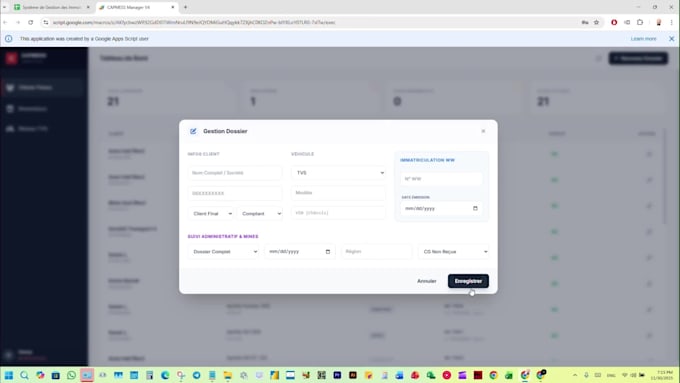Click the Date Émission date field
The image size is (680, 383).
pos(441,208)
